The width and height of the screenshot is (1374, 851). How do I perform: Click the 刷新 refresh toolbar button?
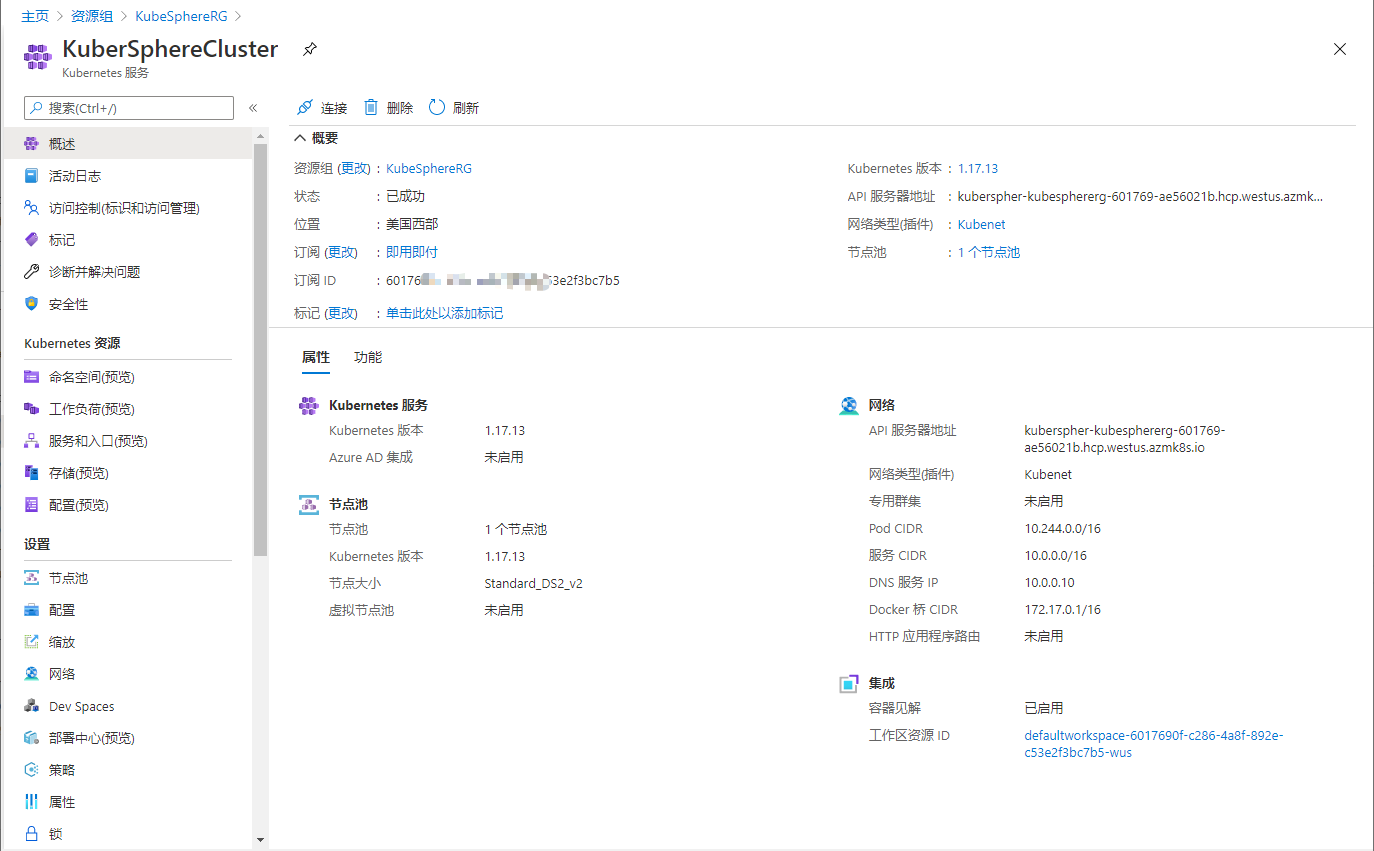tap(454, 108)
